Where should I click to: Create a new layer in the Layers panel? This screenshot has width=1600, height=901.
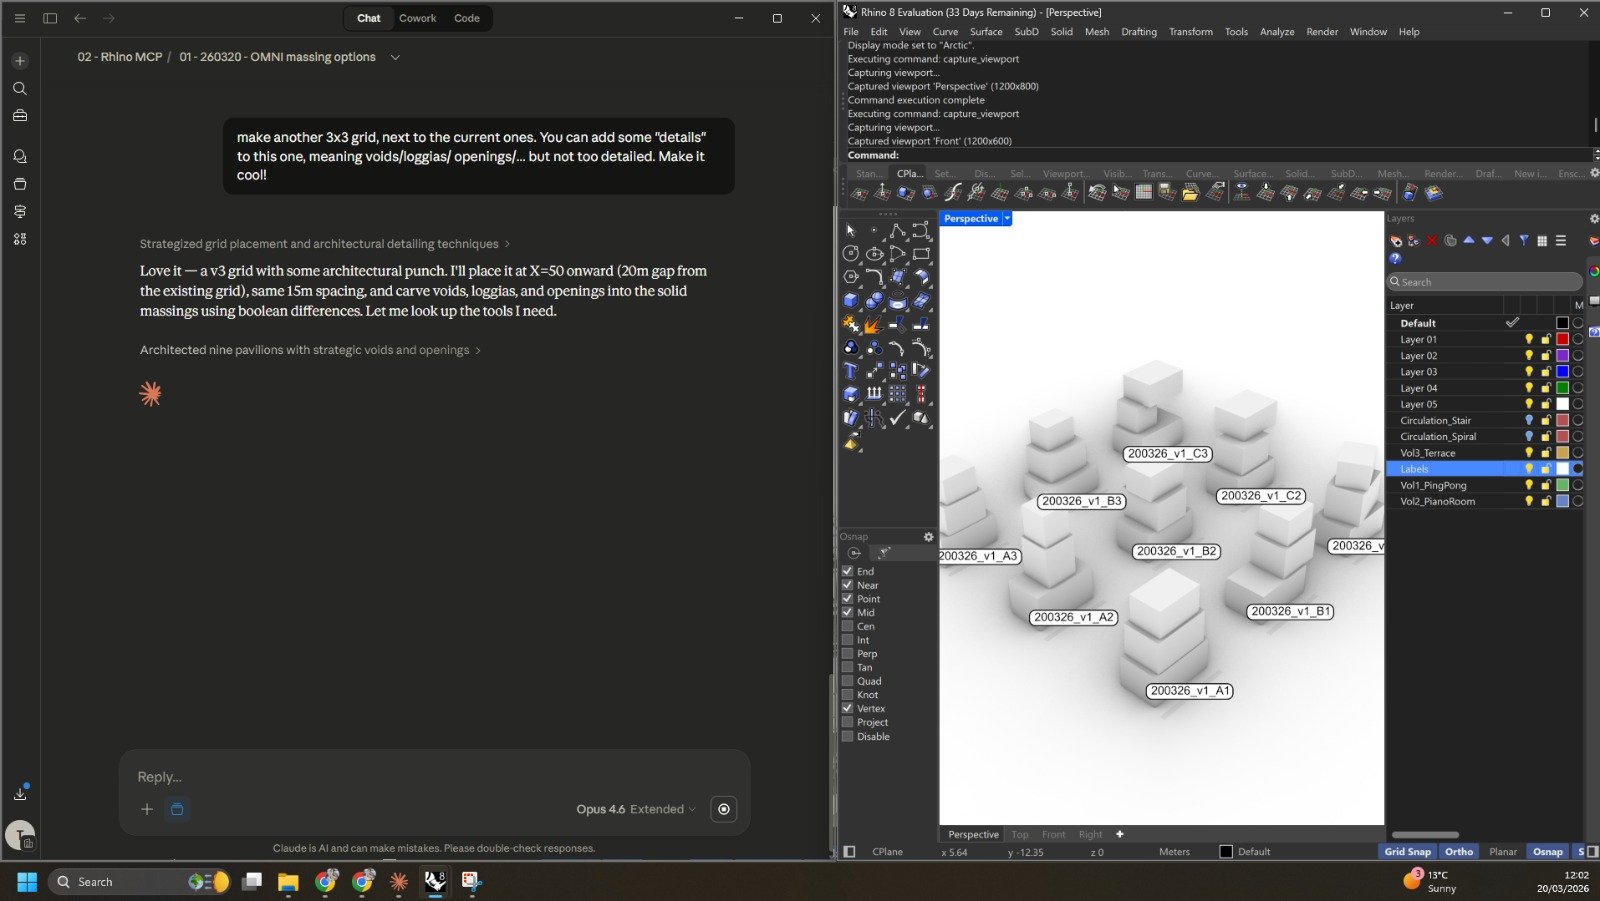(x=1394, y=240)
